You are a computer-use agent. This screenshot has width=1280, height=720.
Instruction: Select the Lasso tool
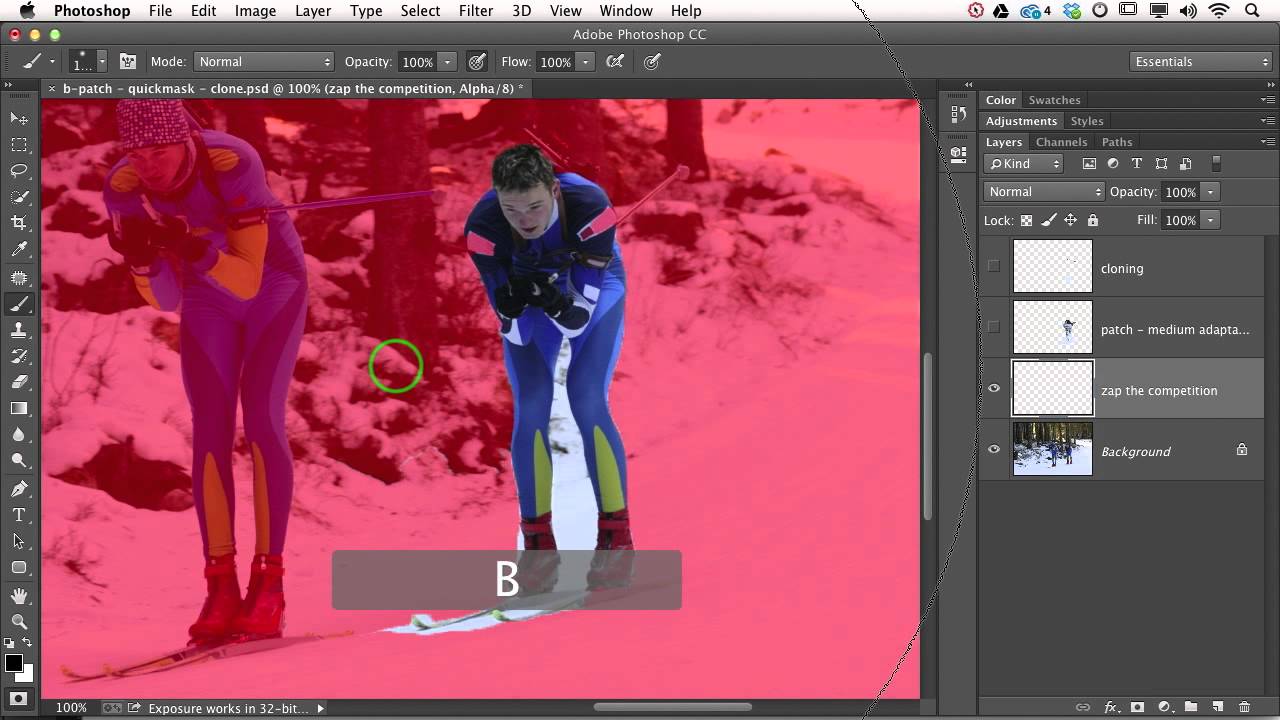pyautogui.click(x=19, y=171)
